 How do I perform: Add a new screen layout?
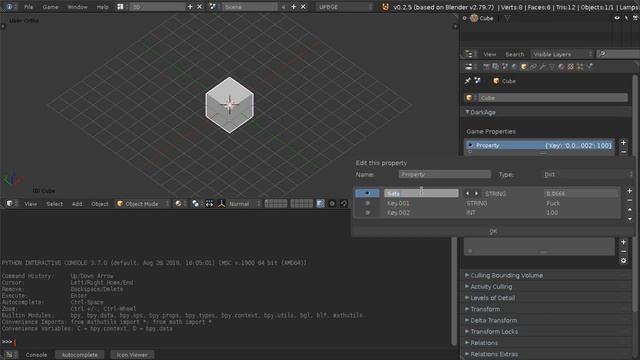click(190, 7)
